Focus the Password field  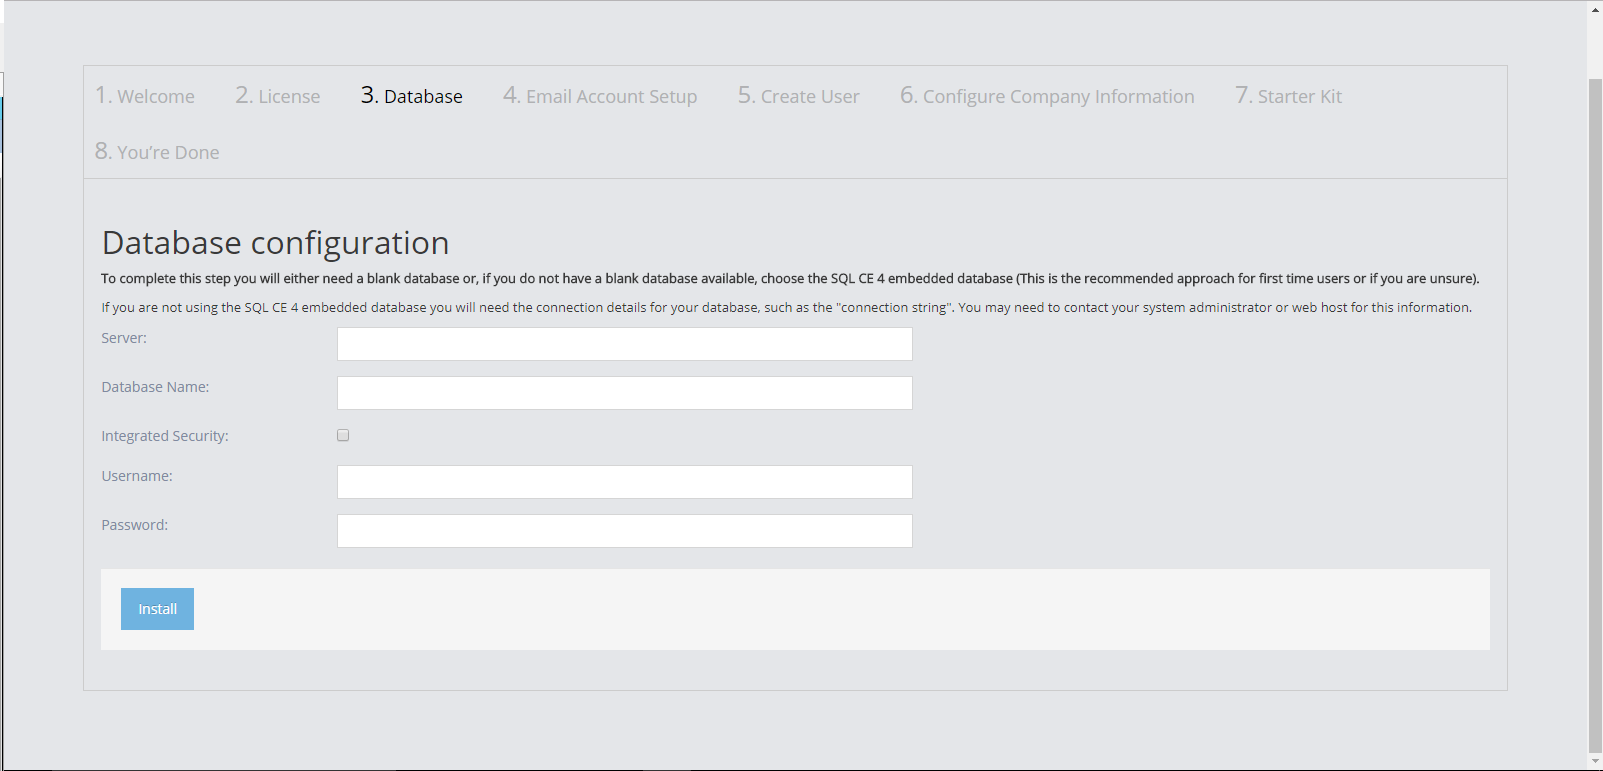click(624, 531)
